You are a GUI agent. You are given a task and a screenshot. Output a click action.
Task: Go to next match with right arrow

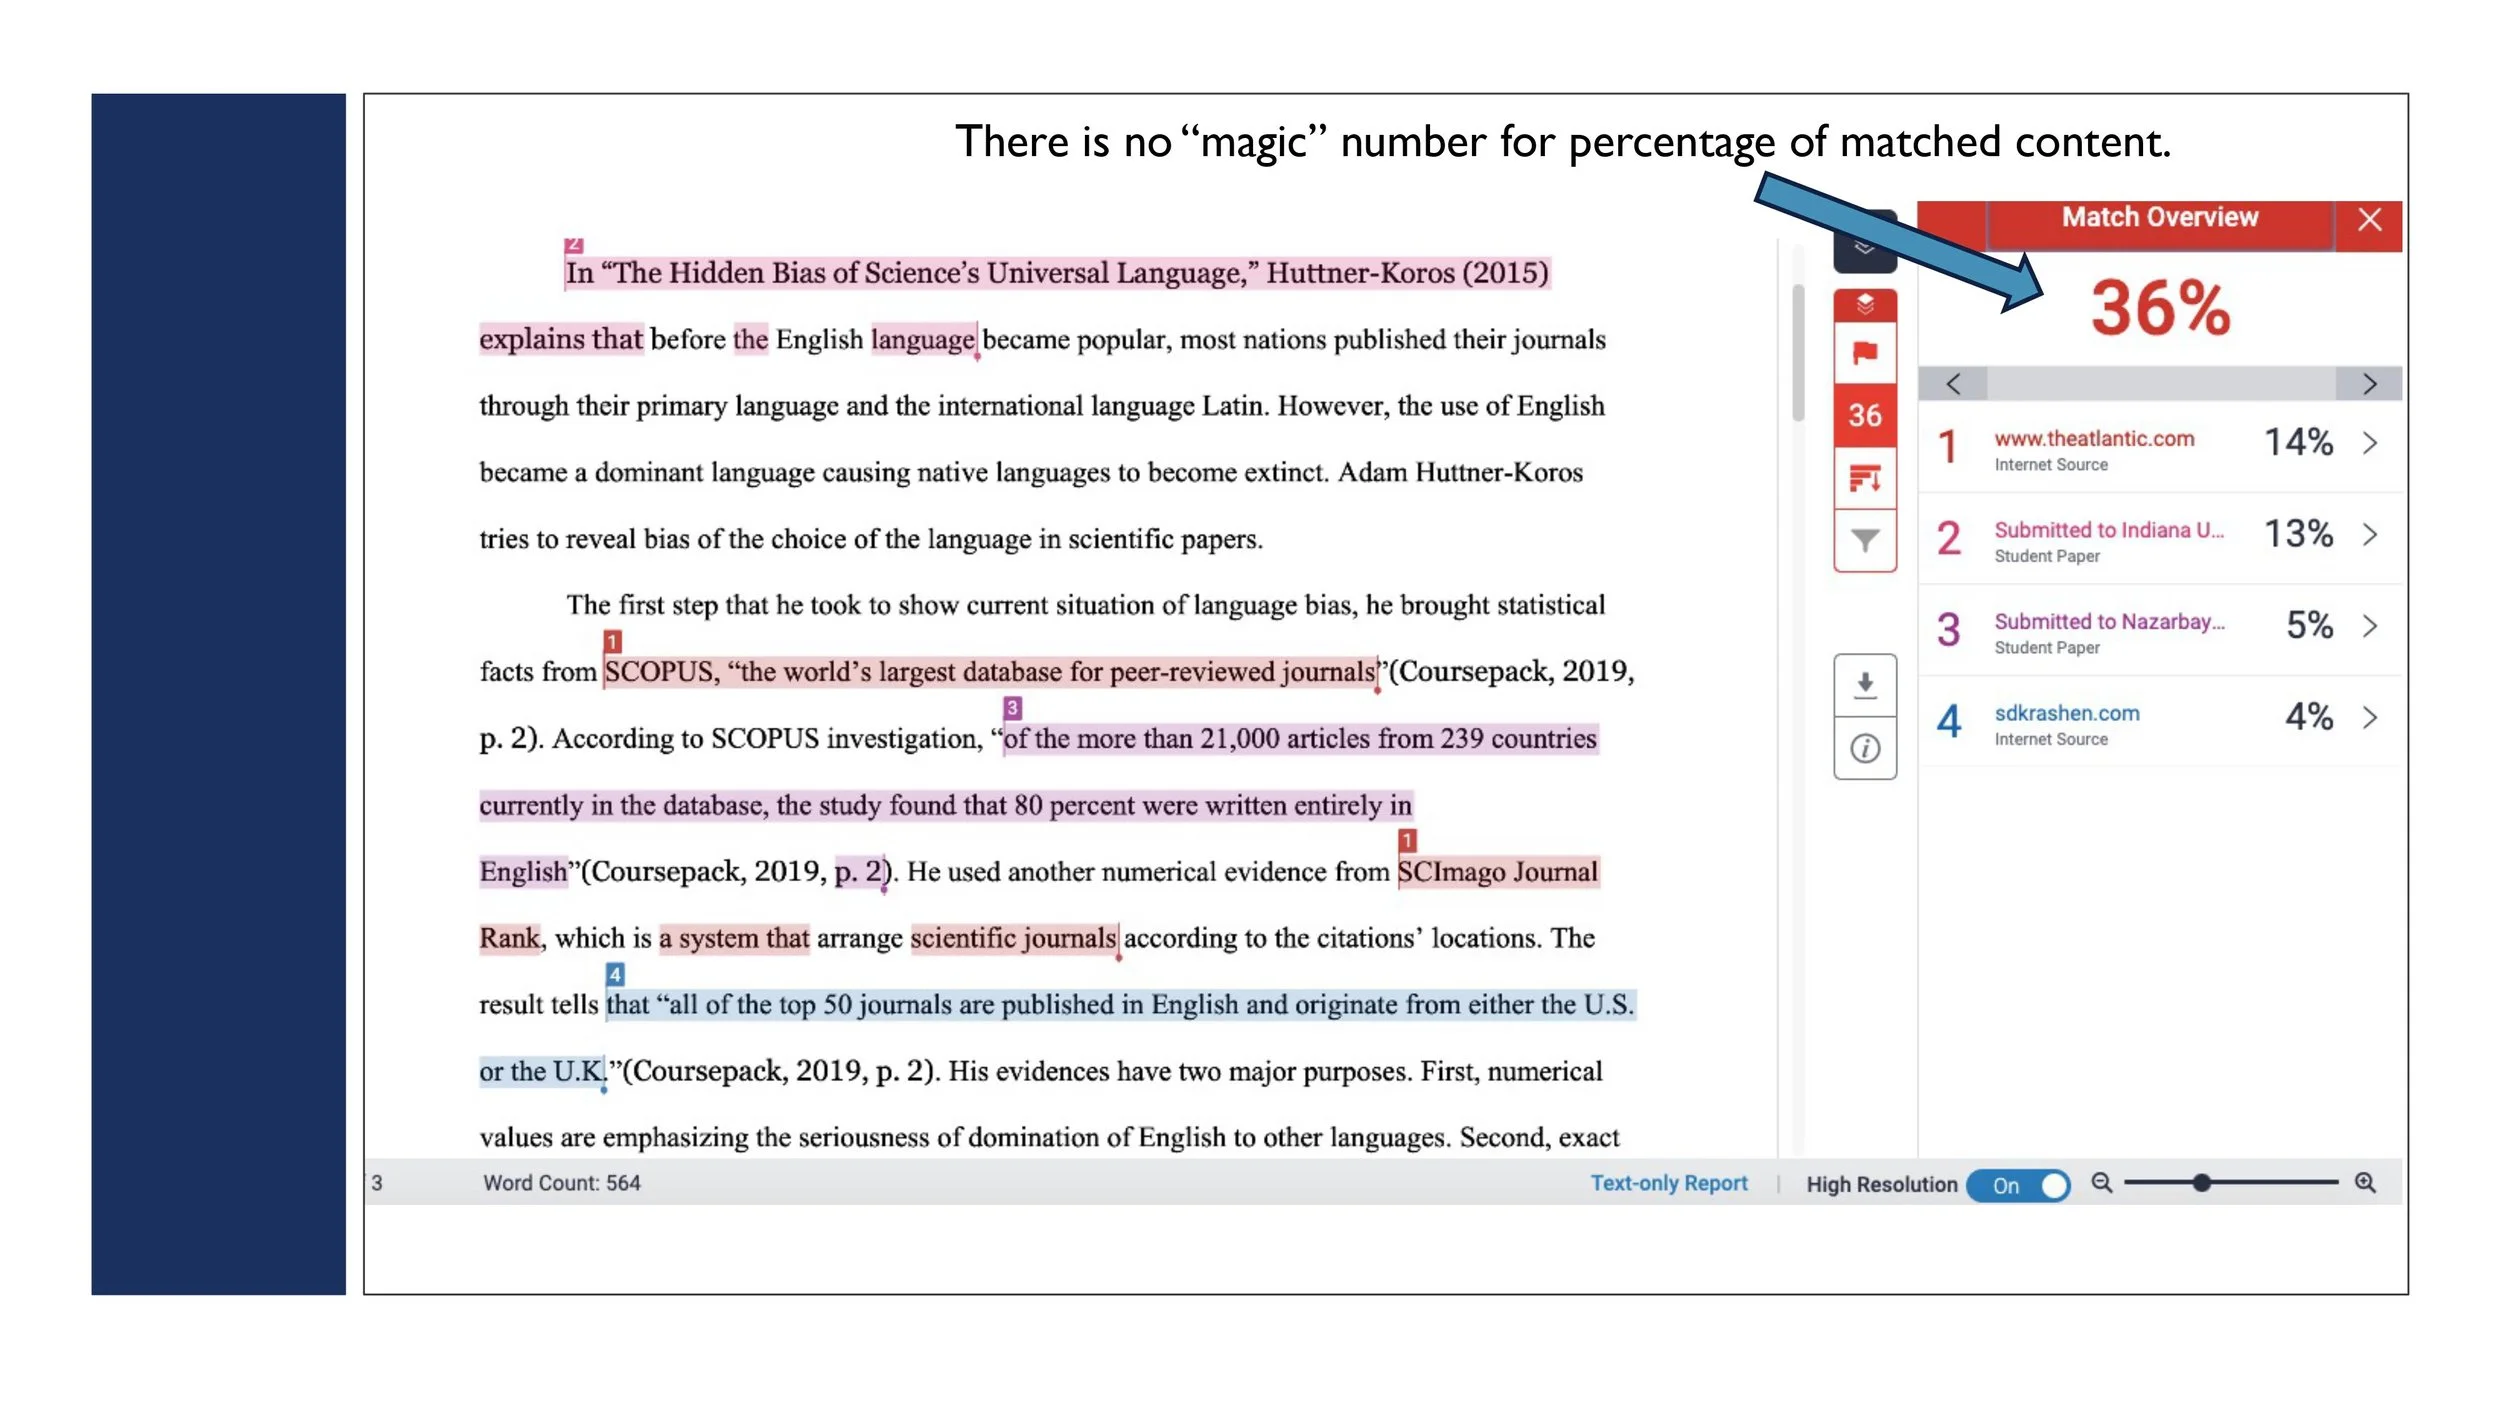(2369, 384)
